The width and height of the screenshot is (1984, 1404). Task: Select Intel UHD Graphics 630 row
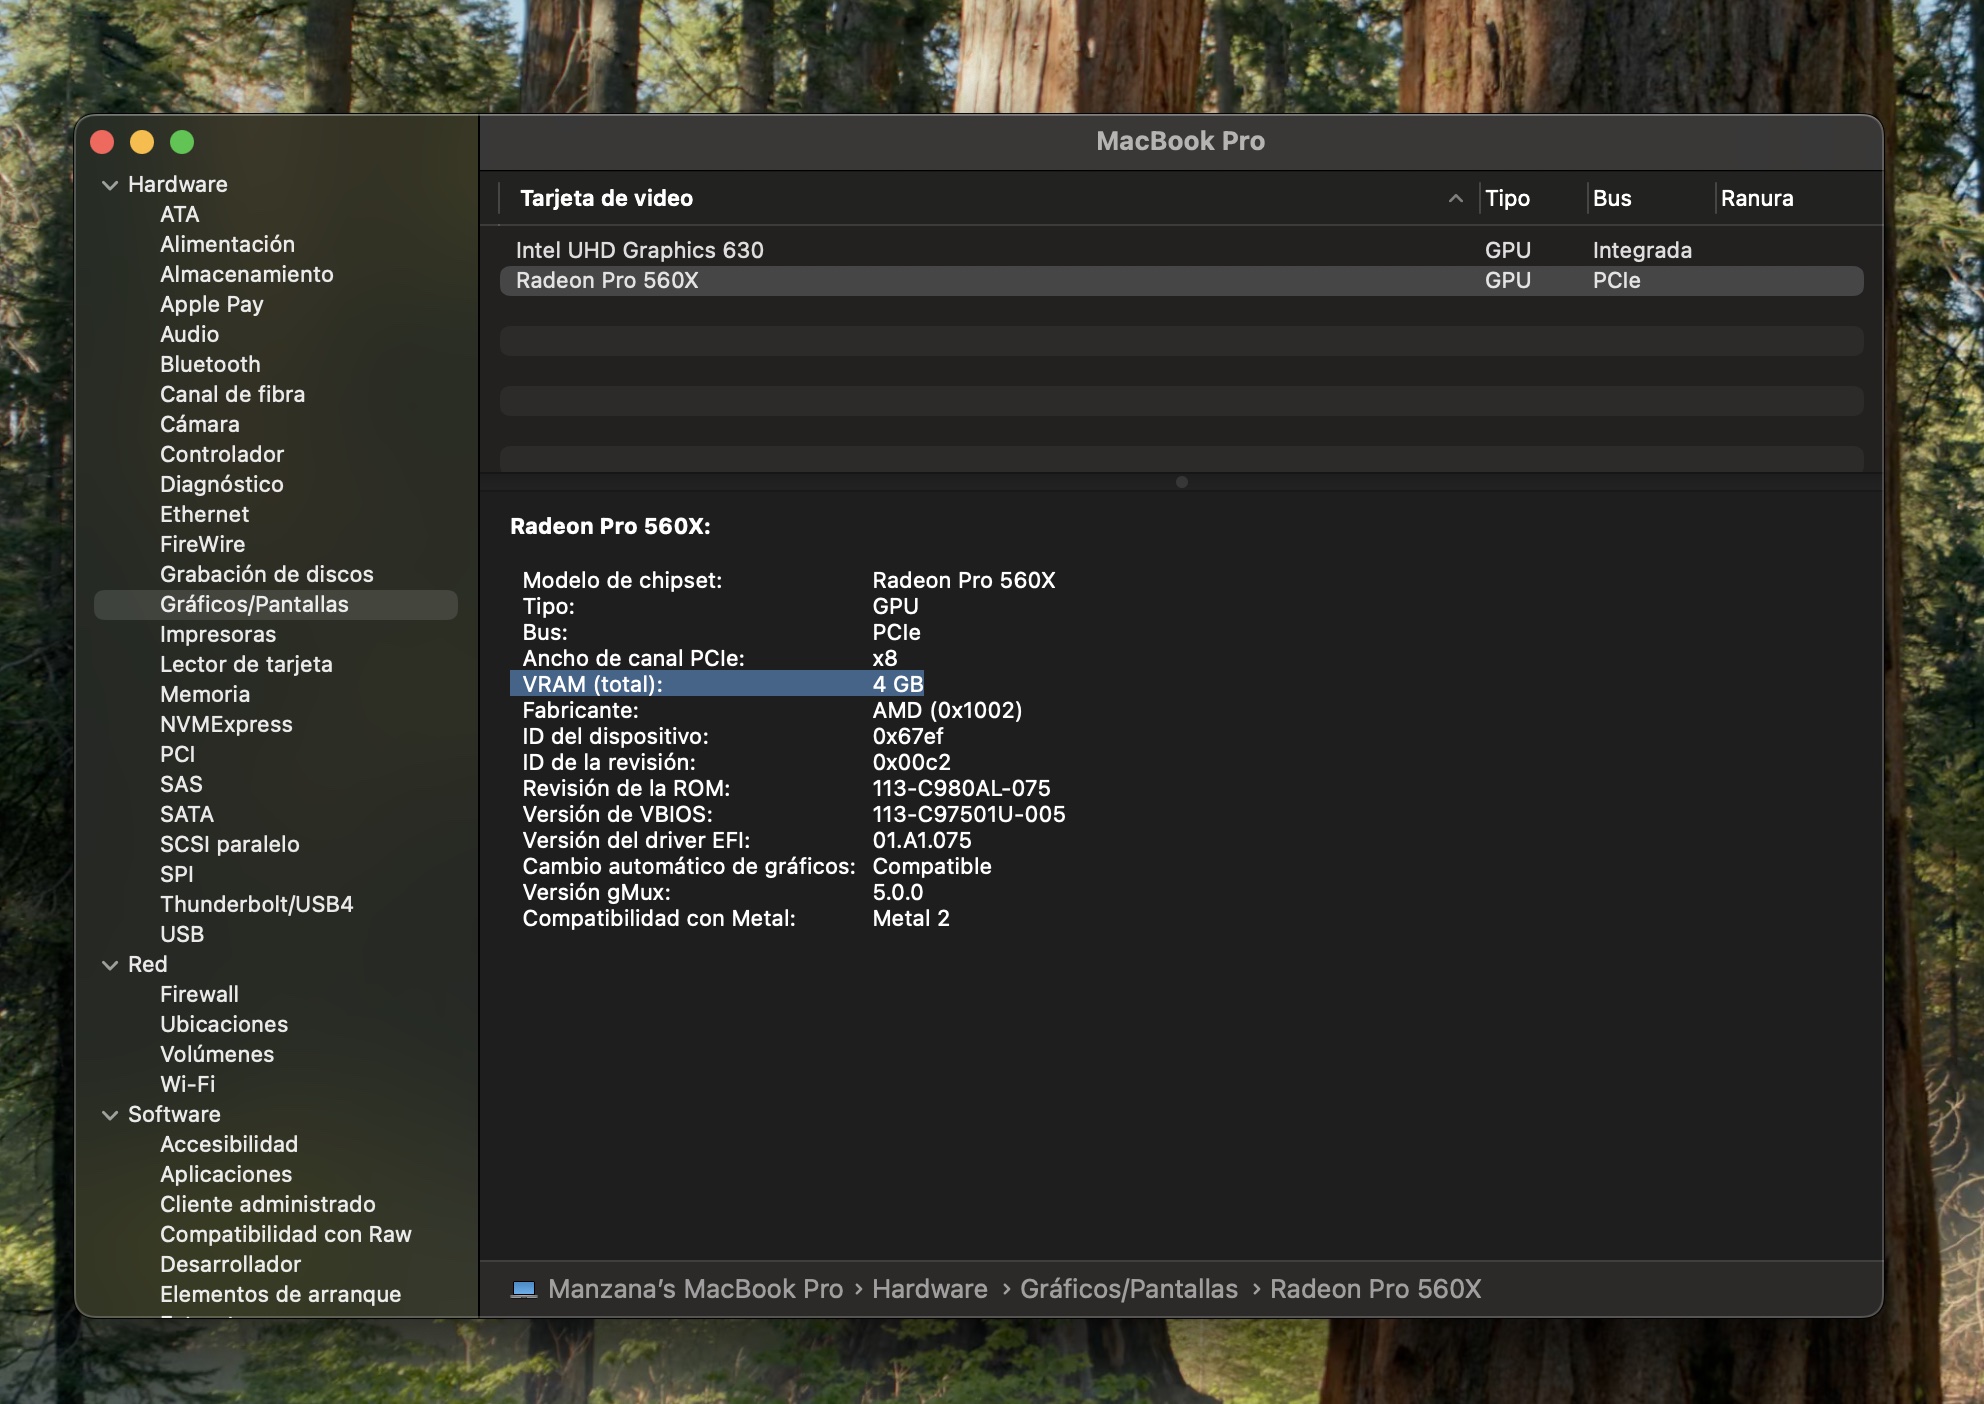tap(640, 250)
